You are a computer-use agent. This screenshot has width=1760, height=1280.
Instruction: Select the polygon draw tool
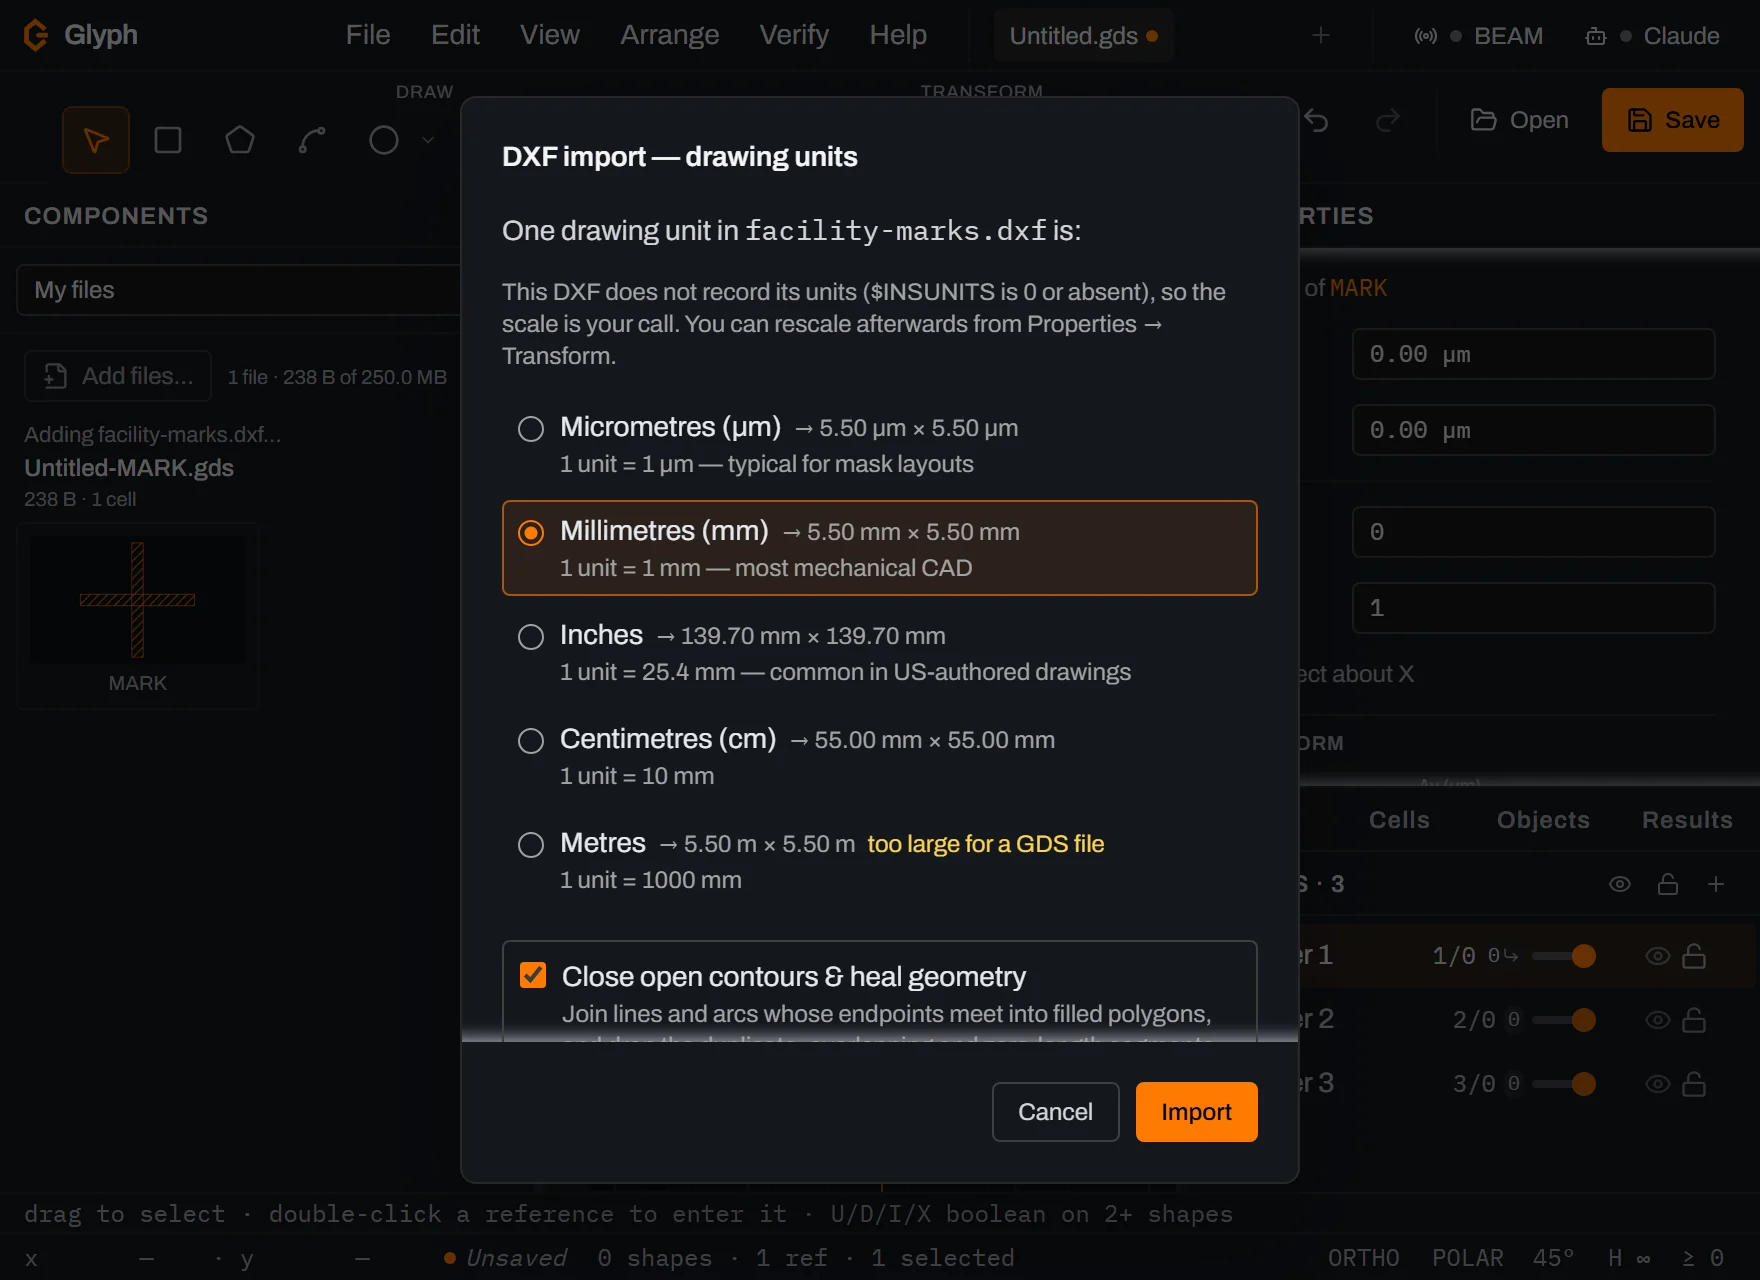pos(240,140)
